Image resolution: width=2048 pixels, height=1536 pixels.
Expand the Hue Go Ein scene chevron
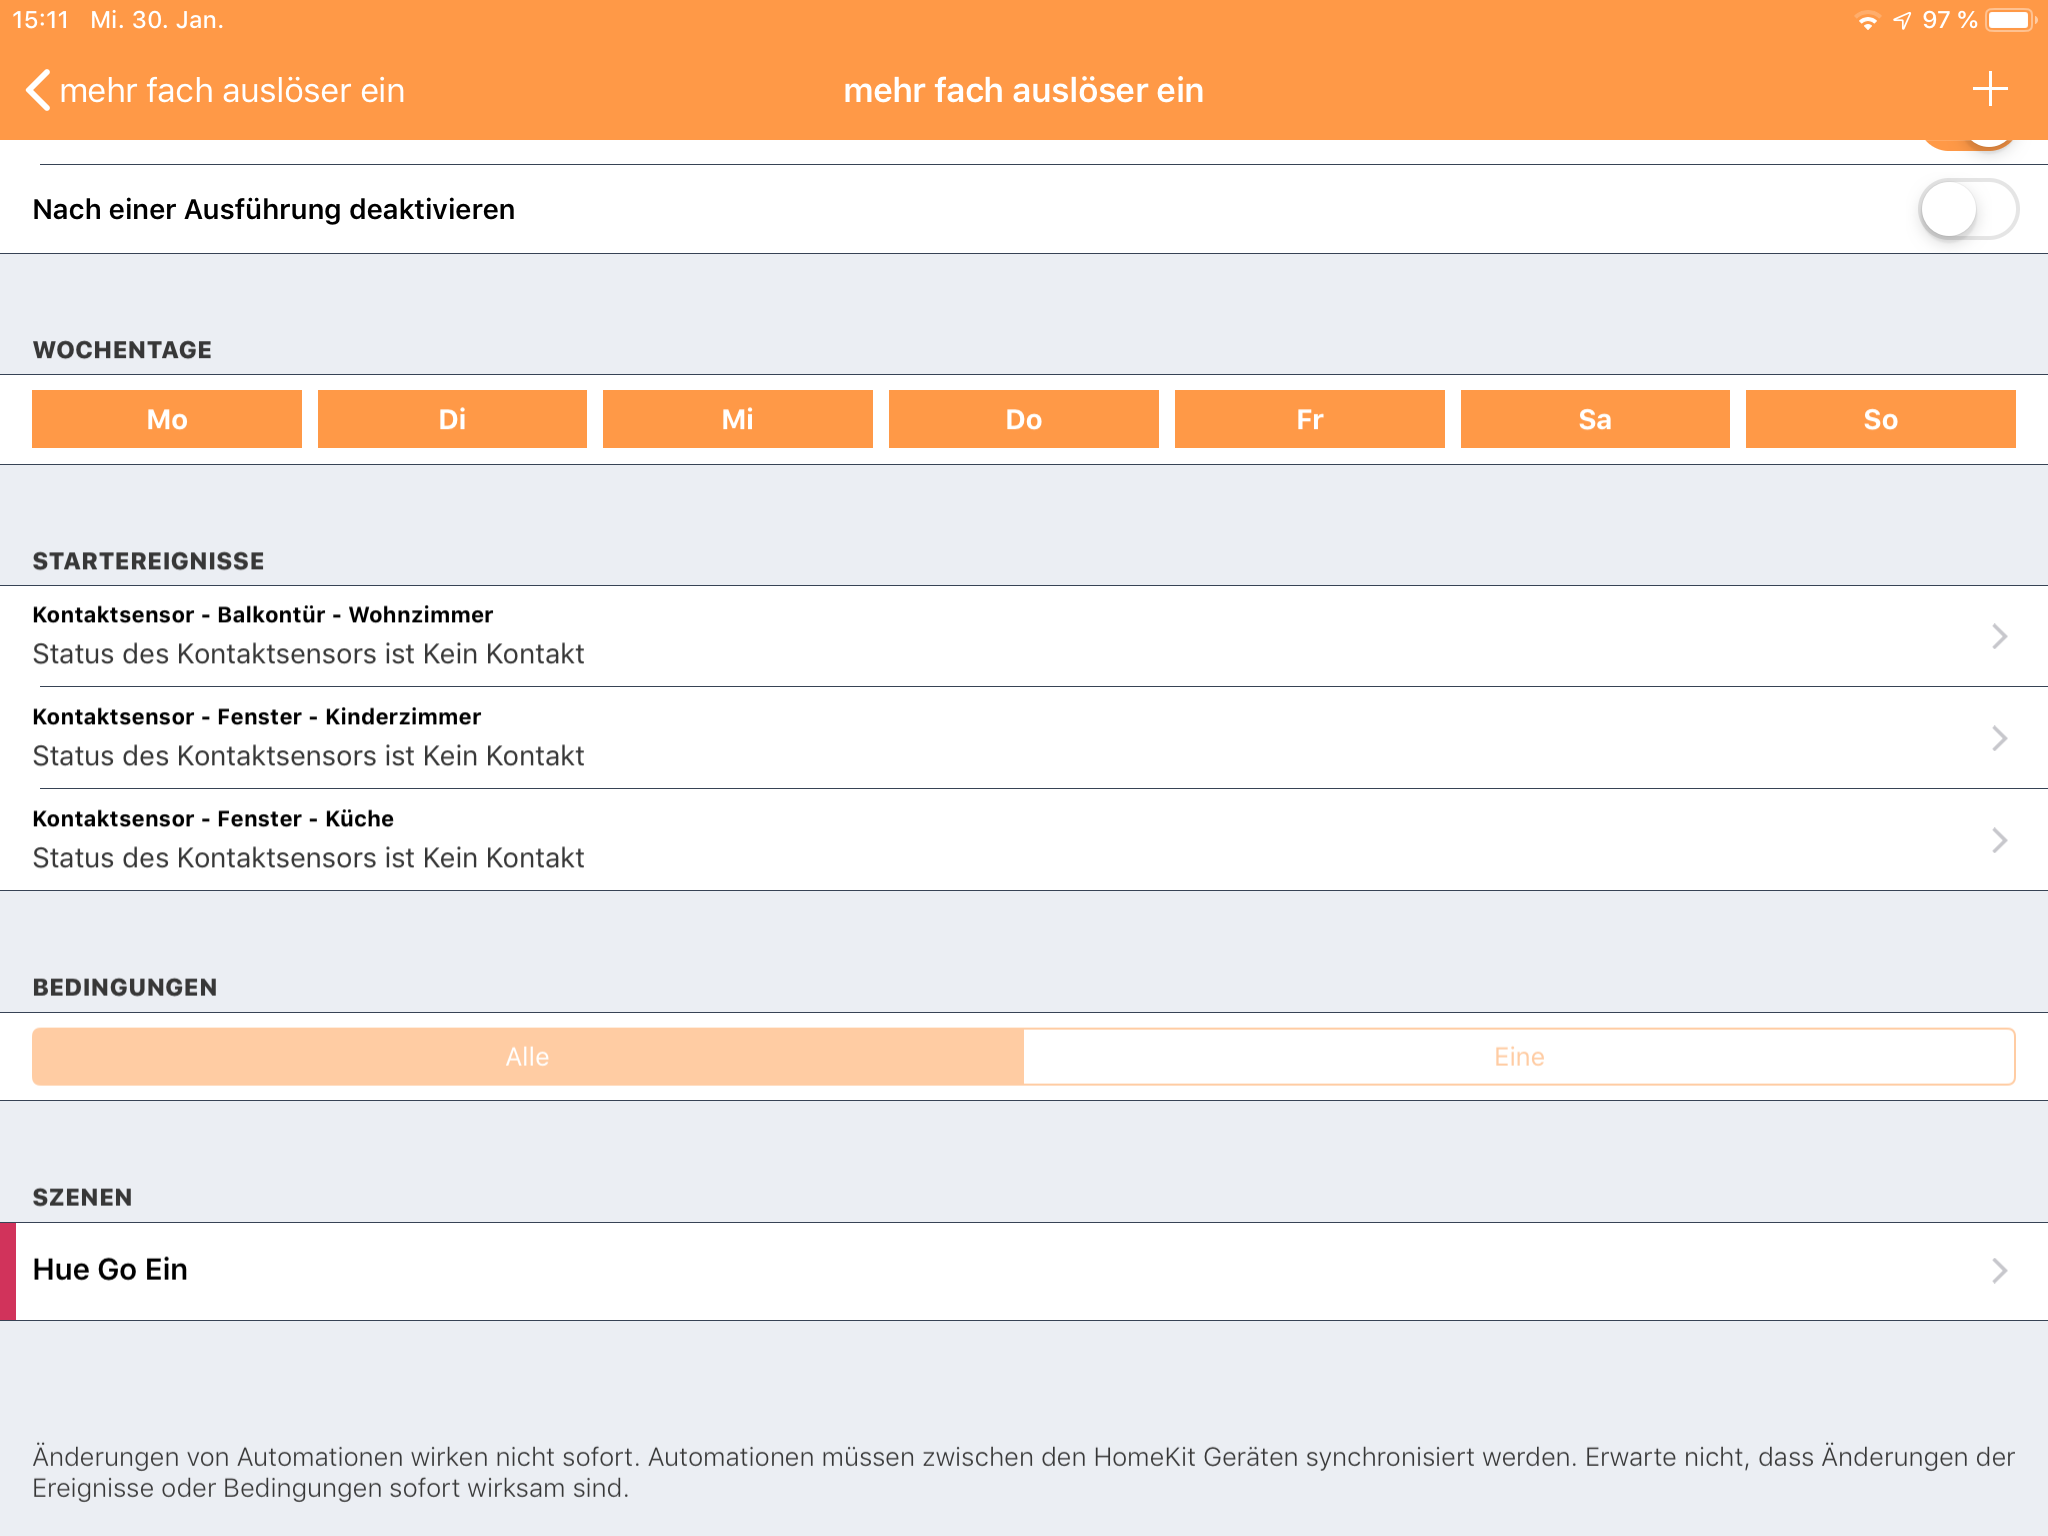[x=1999, y=1271]
